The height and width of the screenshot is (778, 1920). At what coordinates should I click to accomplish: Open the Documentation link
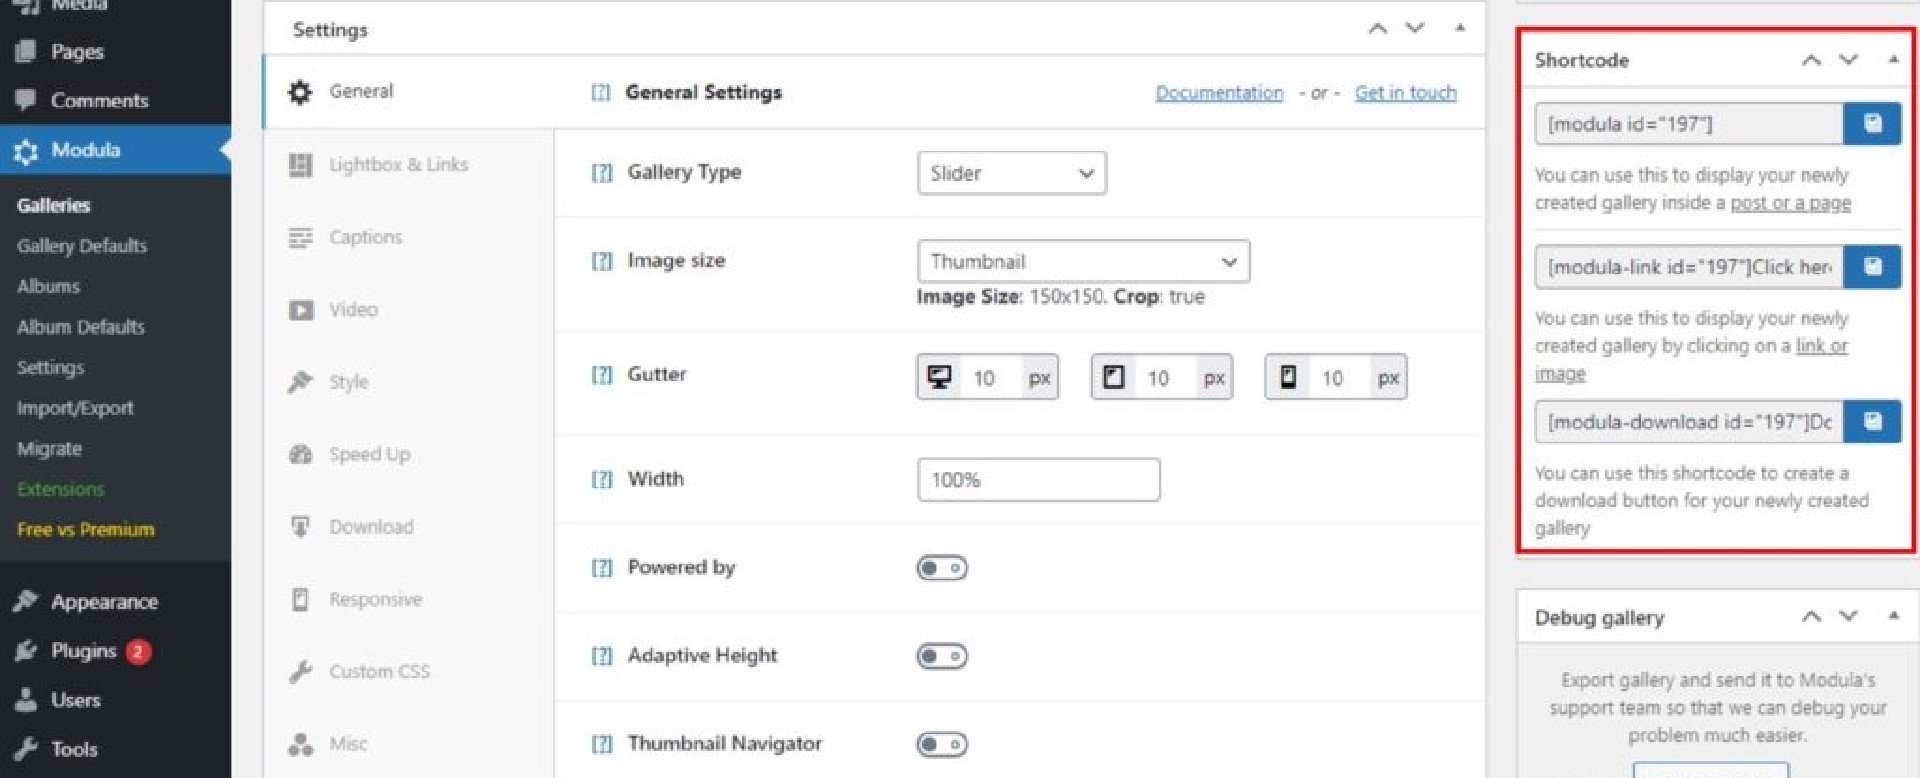pyautogui.click(x=1219, y=93)
